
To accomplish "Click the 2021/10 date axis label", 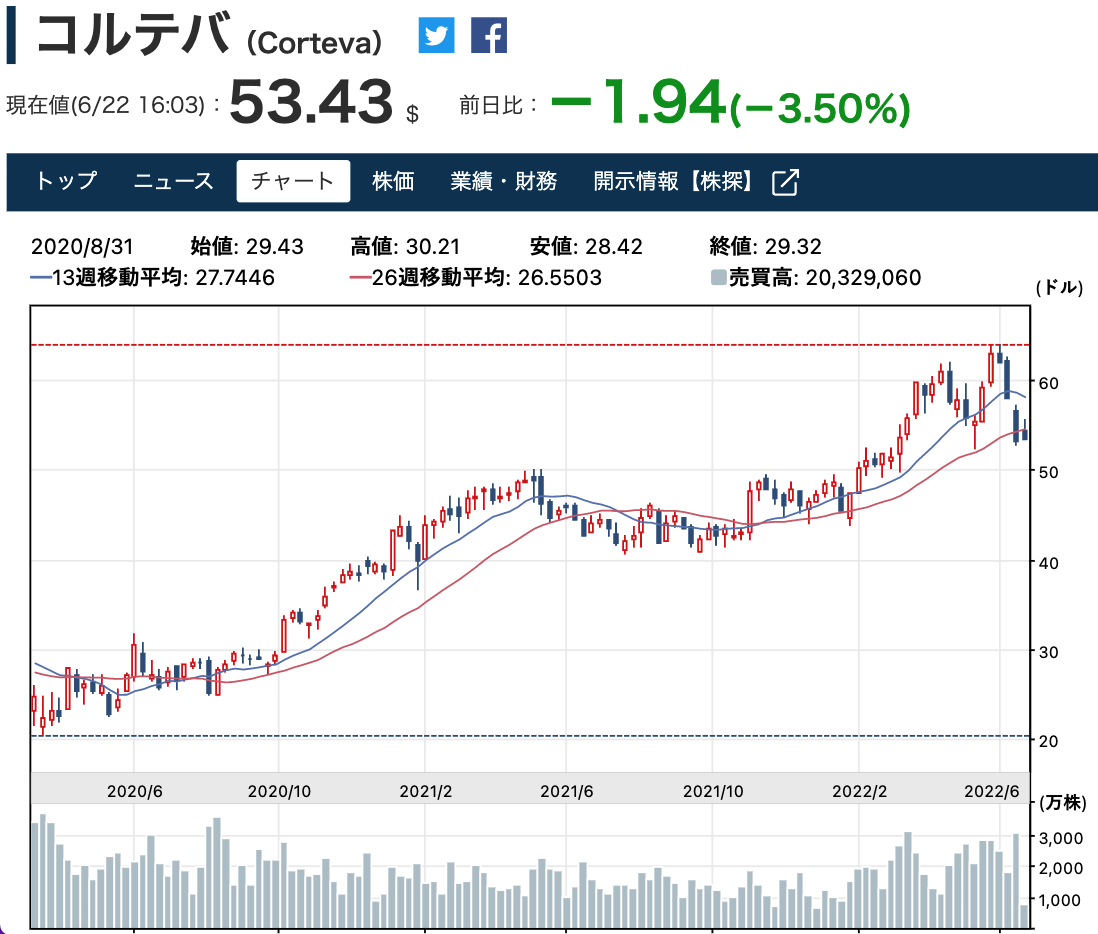I will click(713, 791).
